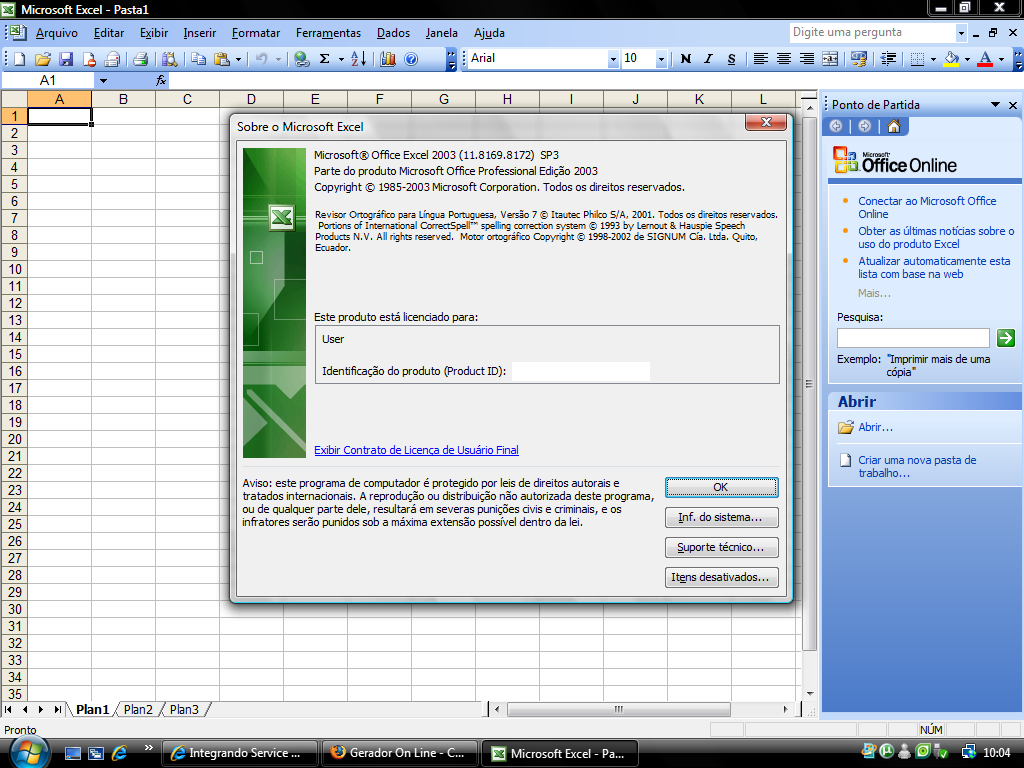Apply AutoSum with the sigma icon
Viewport: 1024px width, 768px height.
click(324, 58)
